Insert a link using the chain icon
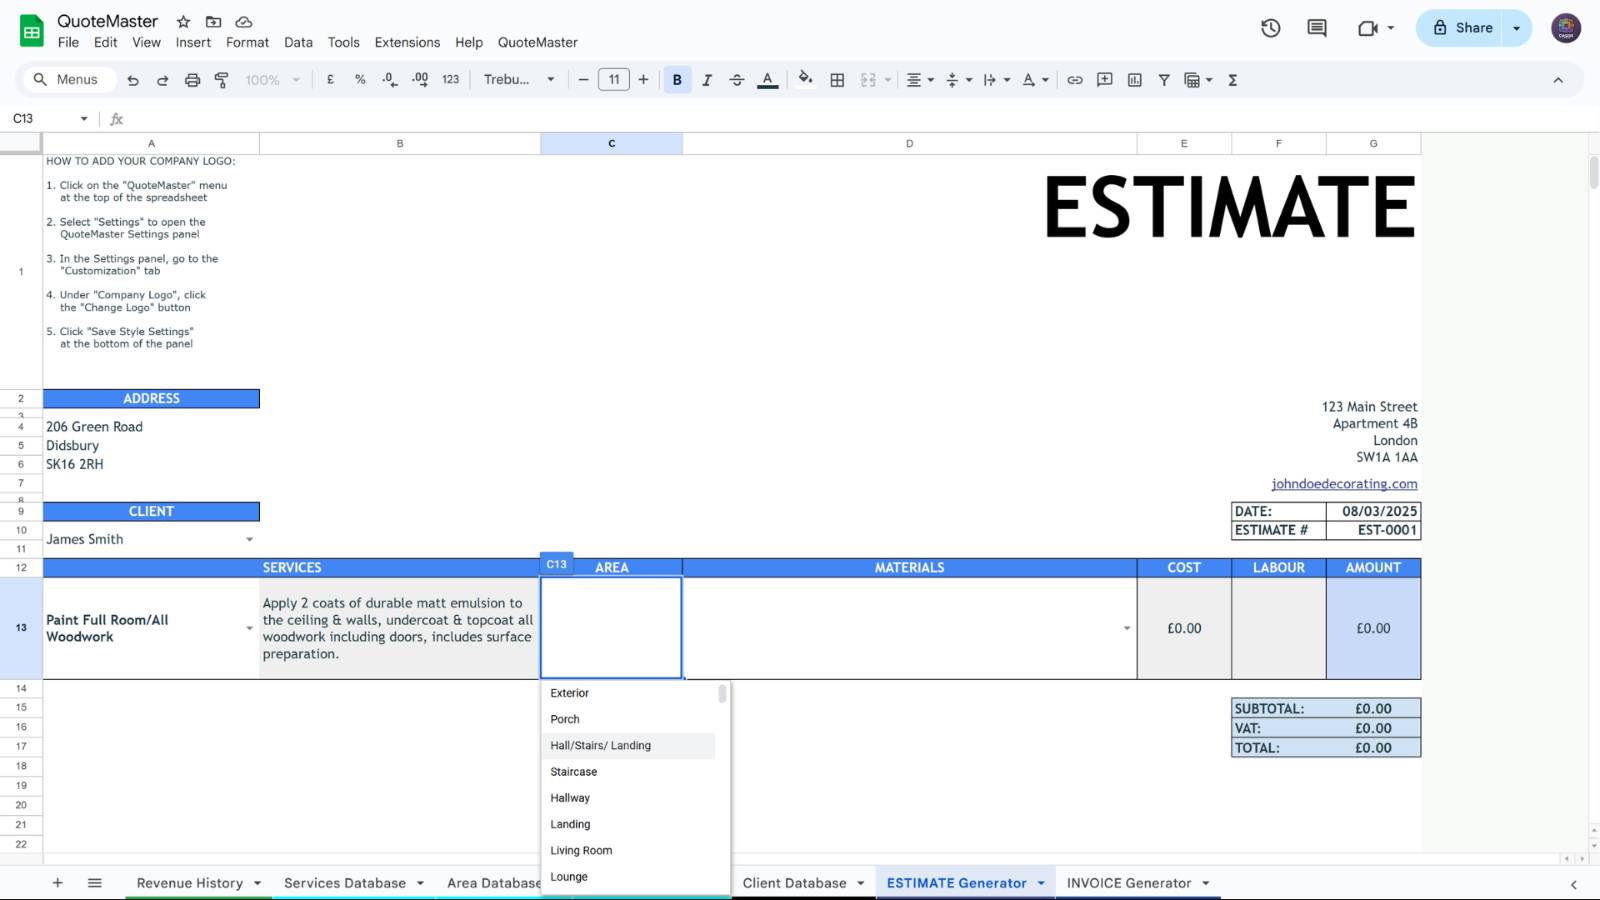 click(x=1075, y=79)
